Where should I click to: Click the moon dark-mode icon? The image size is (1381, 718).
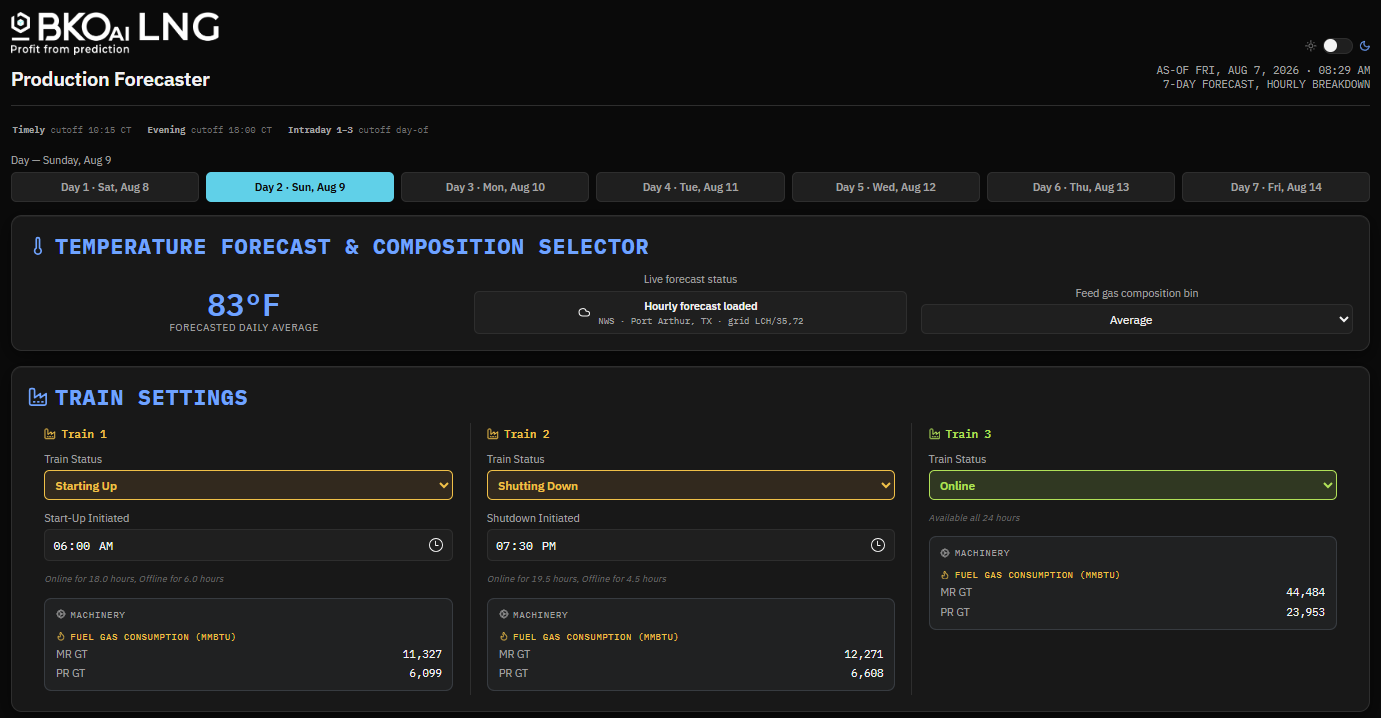pos(1363,46)
